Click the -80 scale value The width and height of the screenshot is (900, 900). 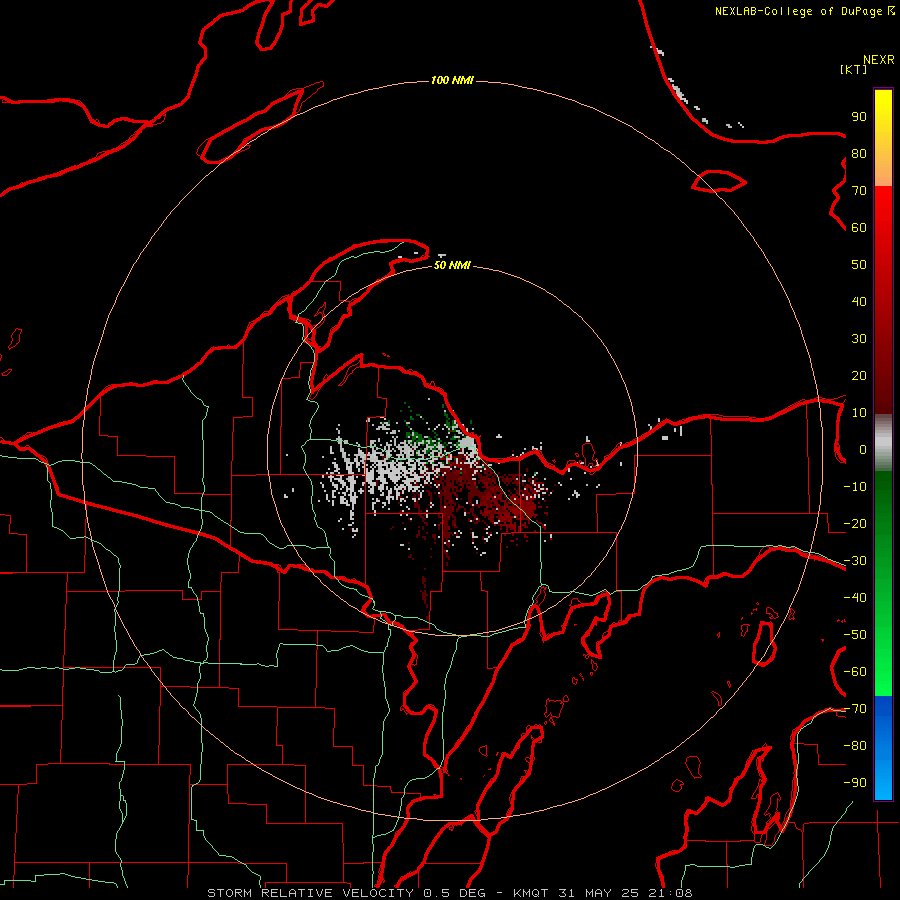(855, 746)
